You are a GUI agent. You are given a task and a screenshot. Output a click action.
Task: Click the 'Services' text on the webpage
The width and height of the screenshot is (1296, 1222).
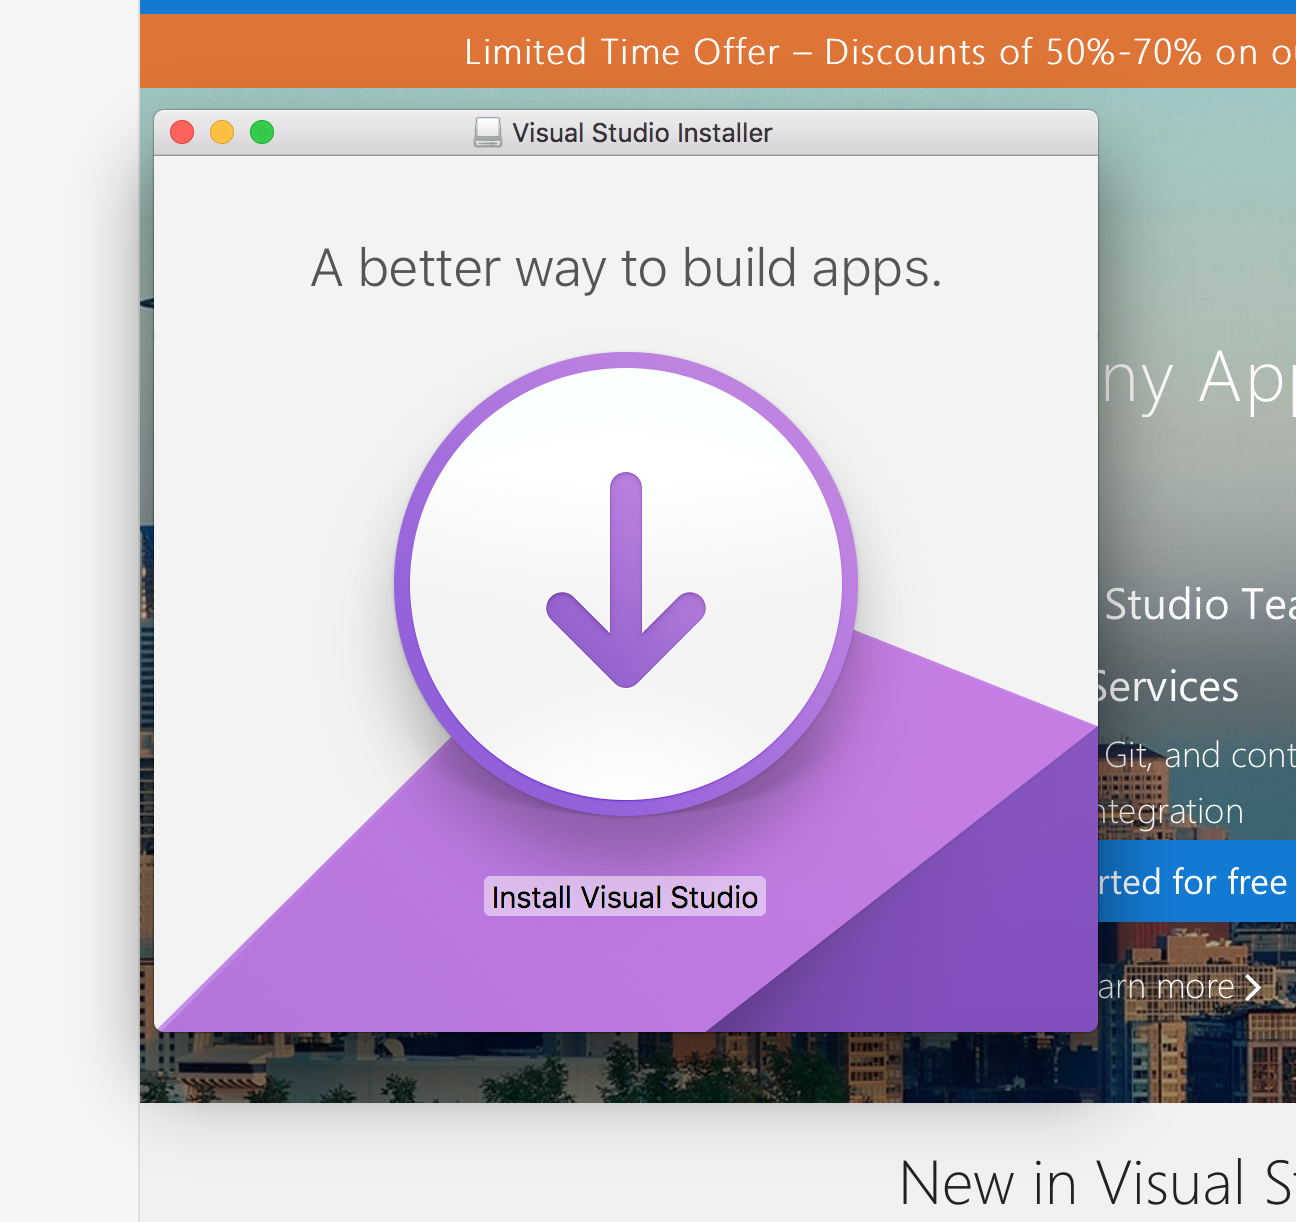point(1166,687)
